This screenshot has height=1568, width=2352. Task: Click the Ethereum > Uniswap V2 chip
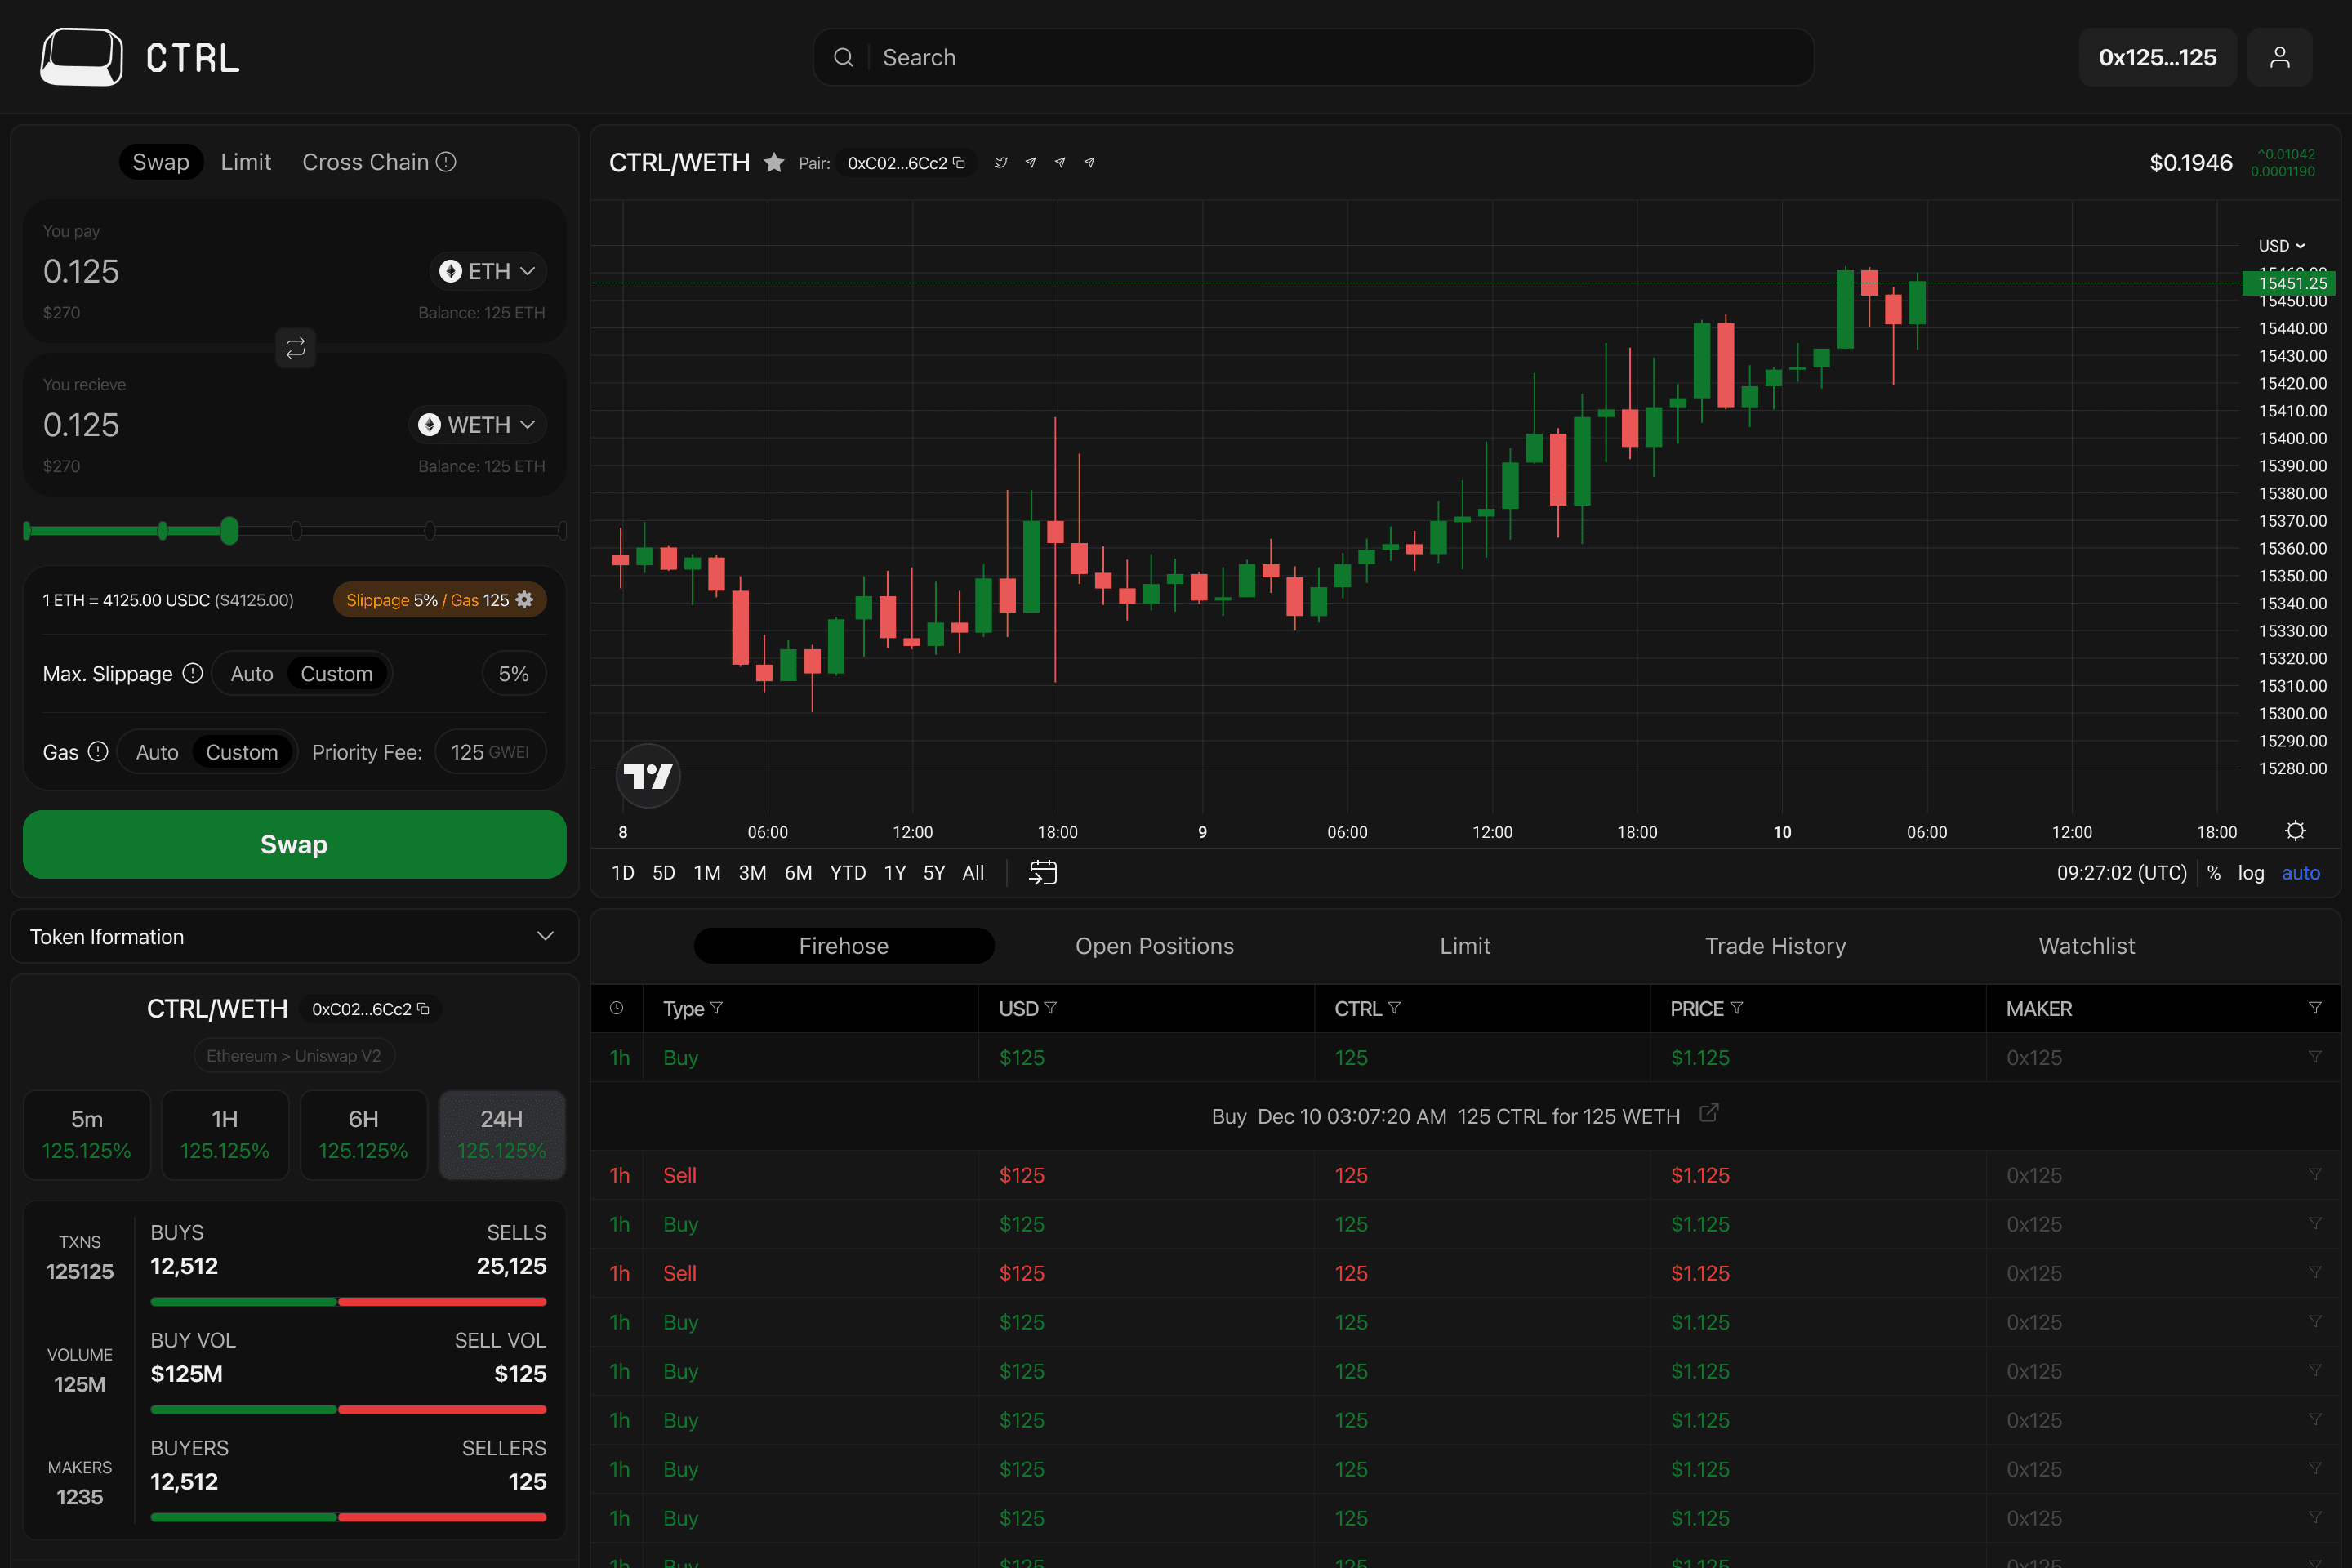(294, 1056)
